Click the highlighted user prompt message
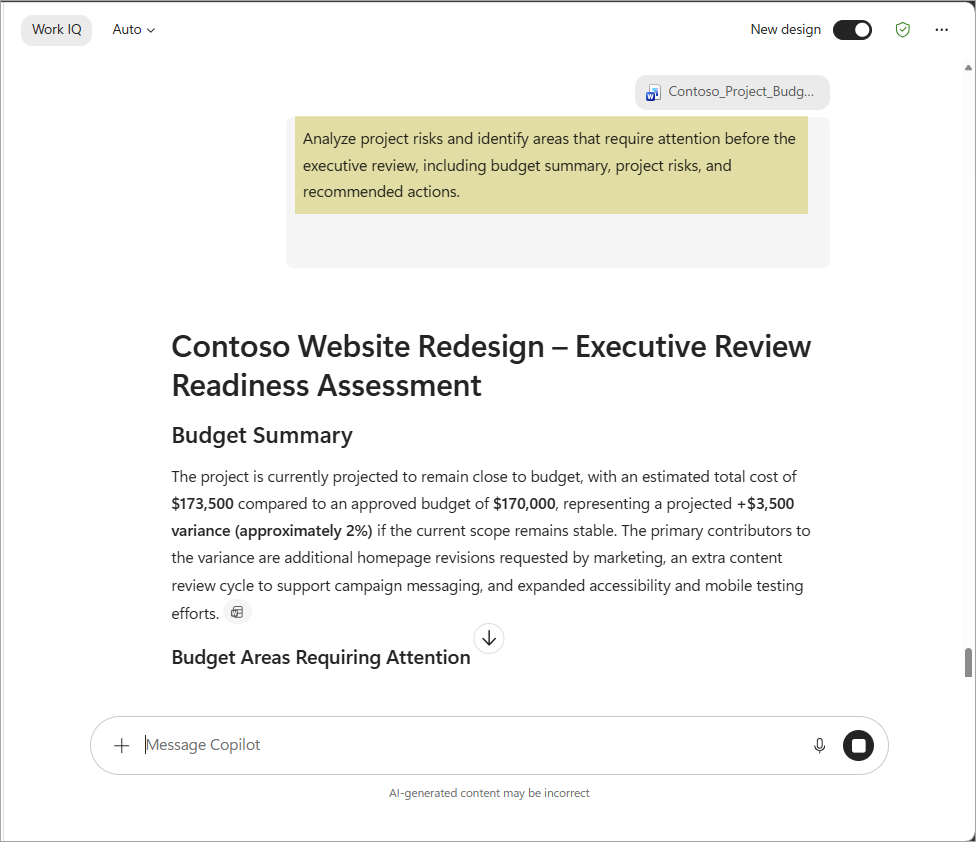This screenshot has height=842, width=976. (551, 165)
